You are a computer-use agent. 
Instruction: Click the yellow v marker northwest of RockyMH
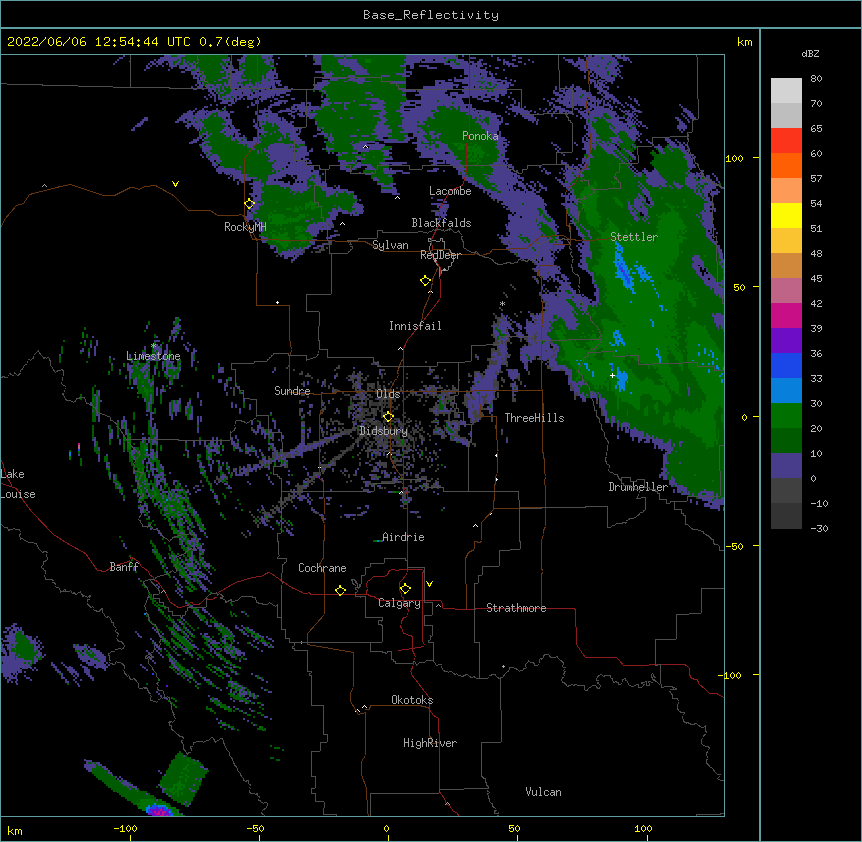point(175,184)
